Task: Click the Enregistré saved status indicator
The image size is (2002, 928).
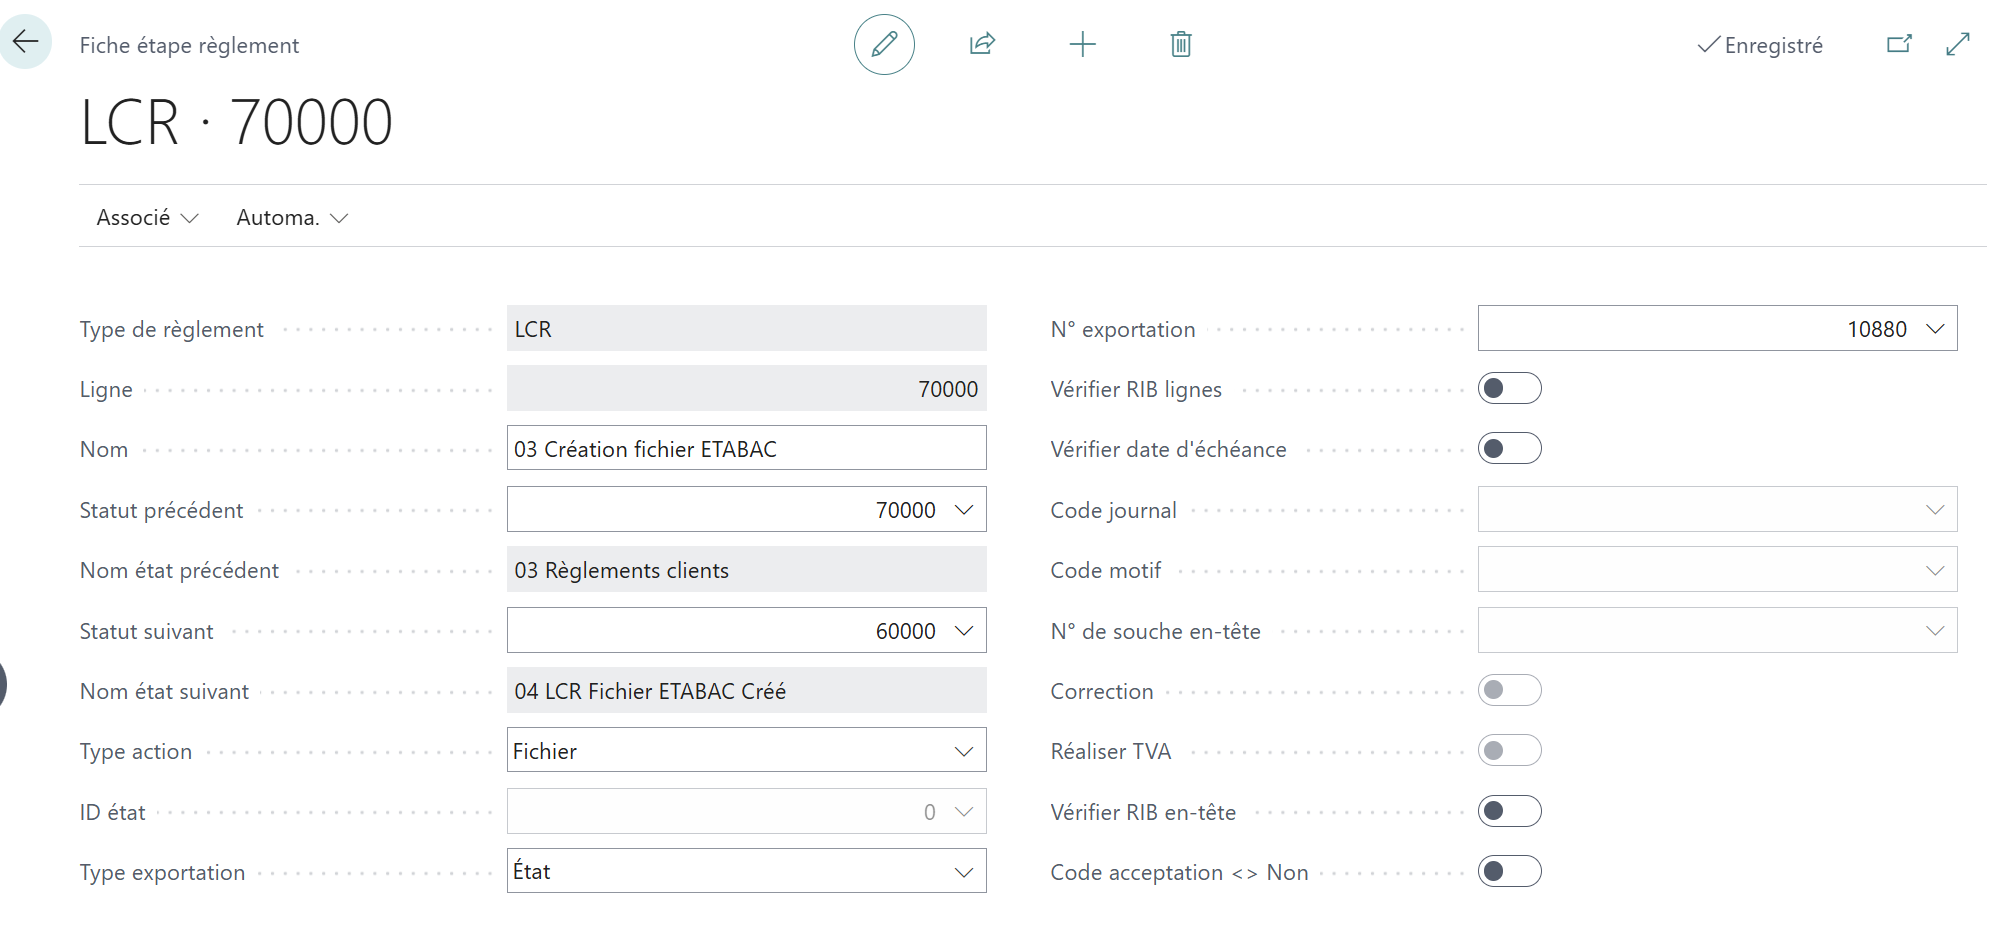Action: (1760, 45)
